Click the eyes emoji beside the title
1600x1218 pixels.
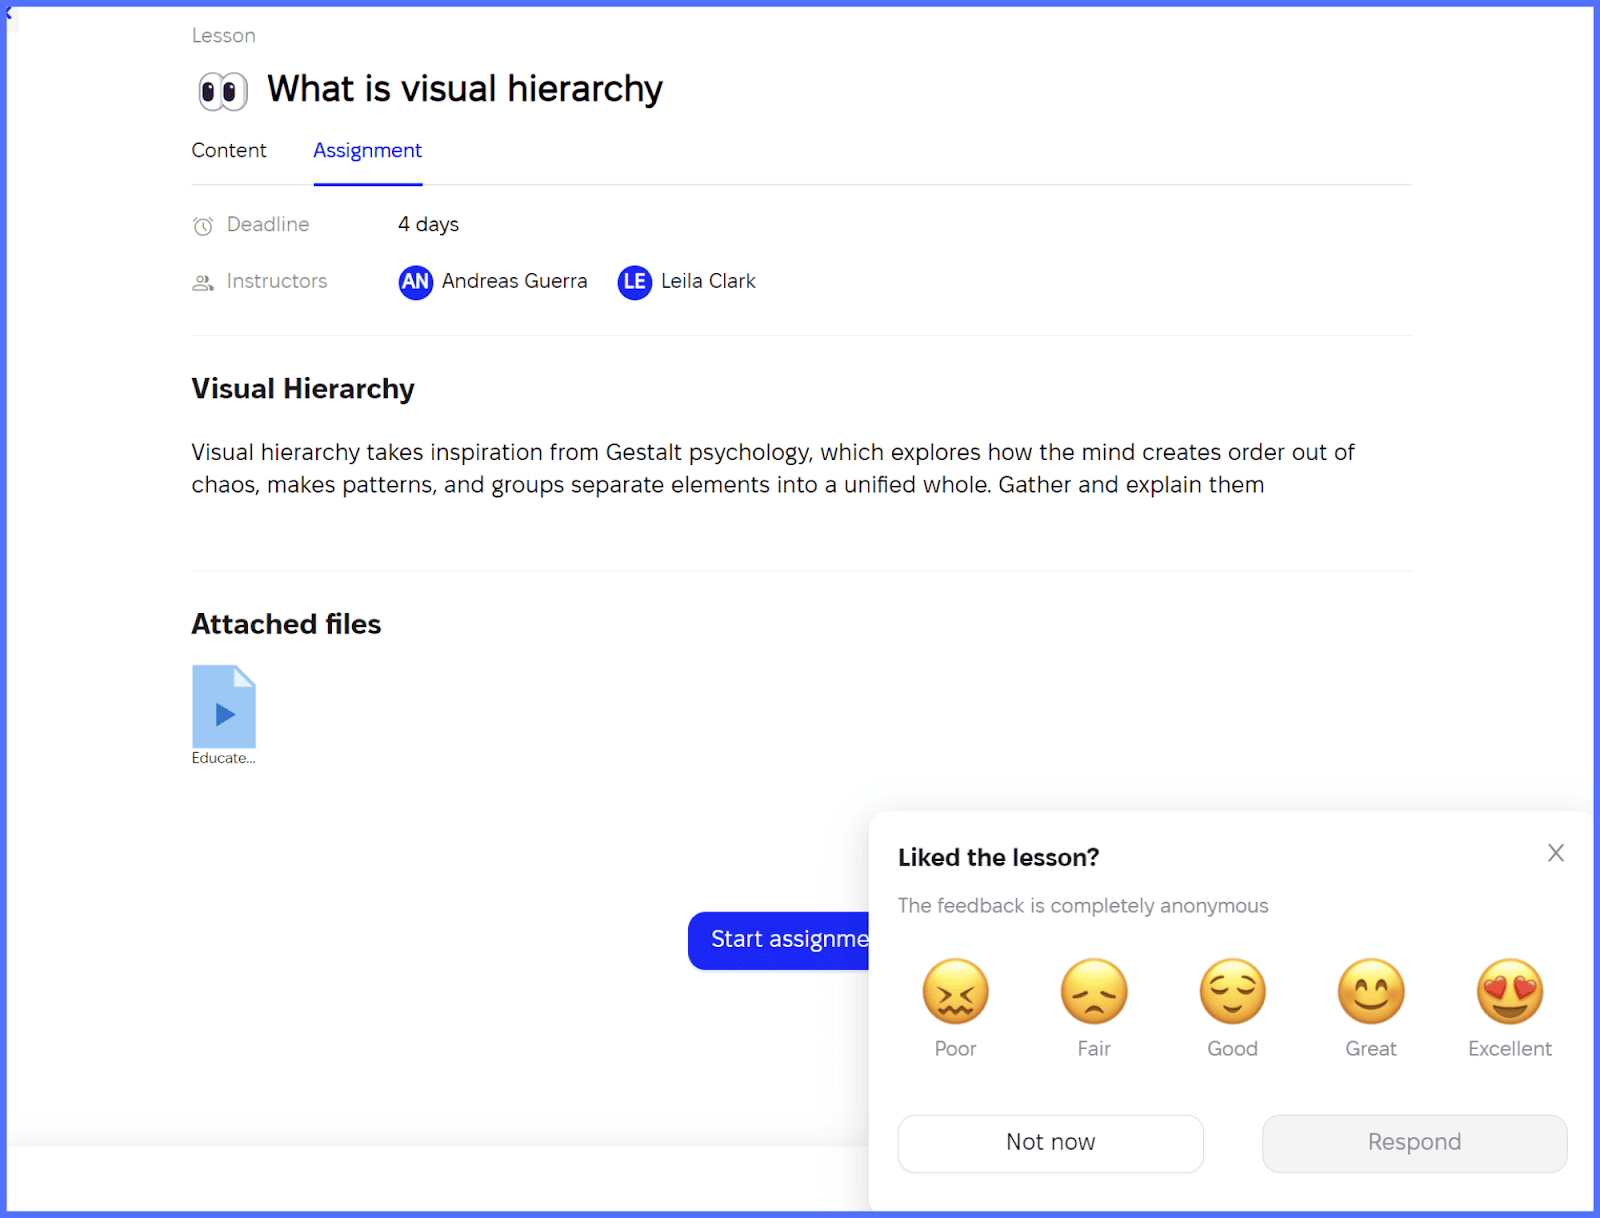pos(222,90)
